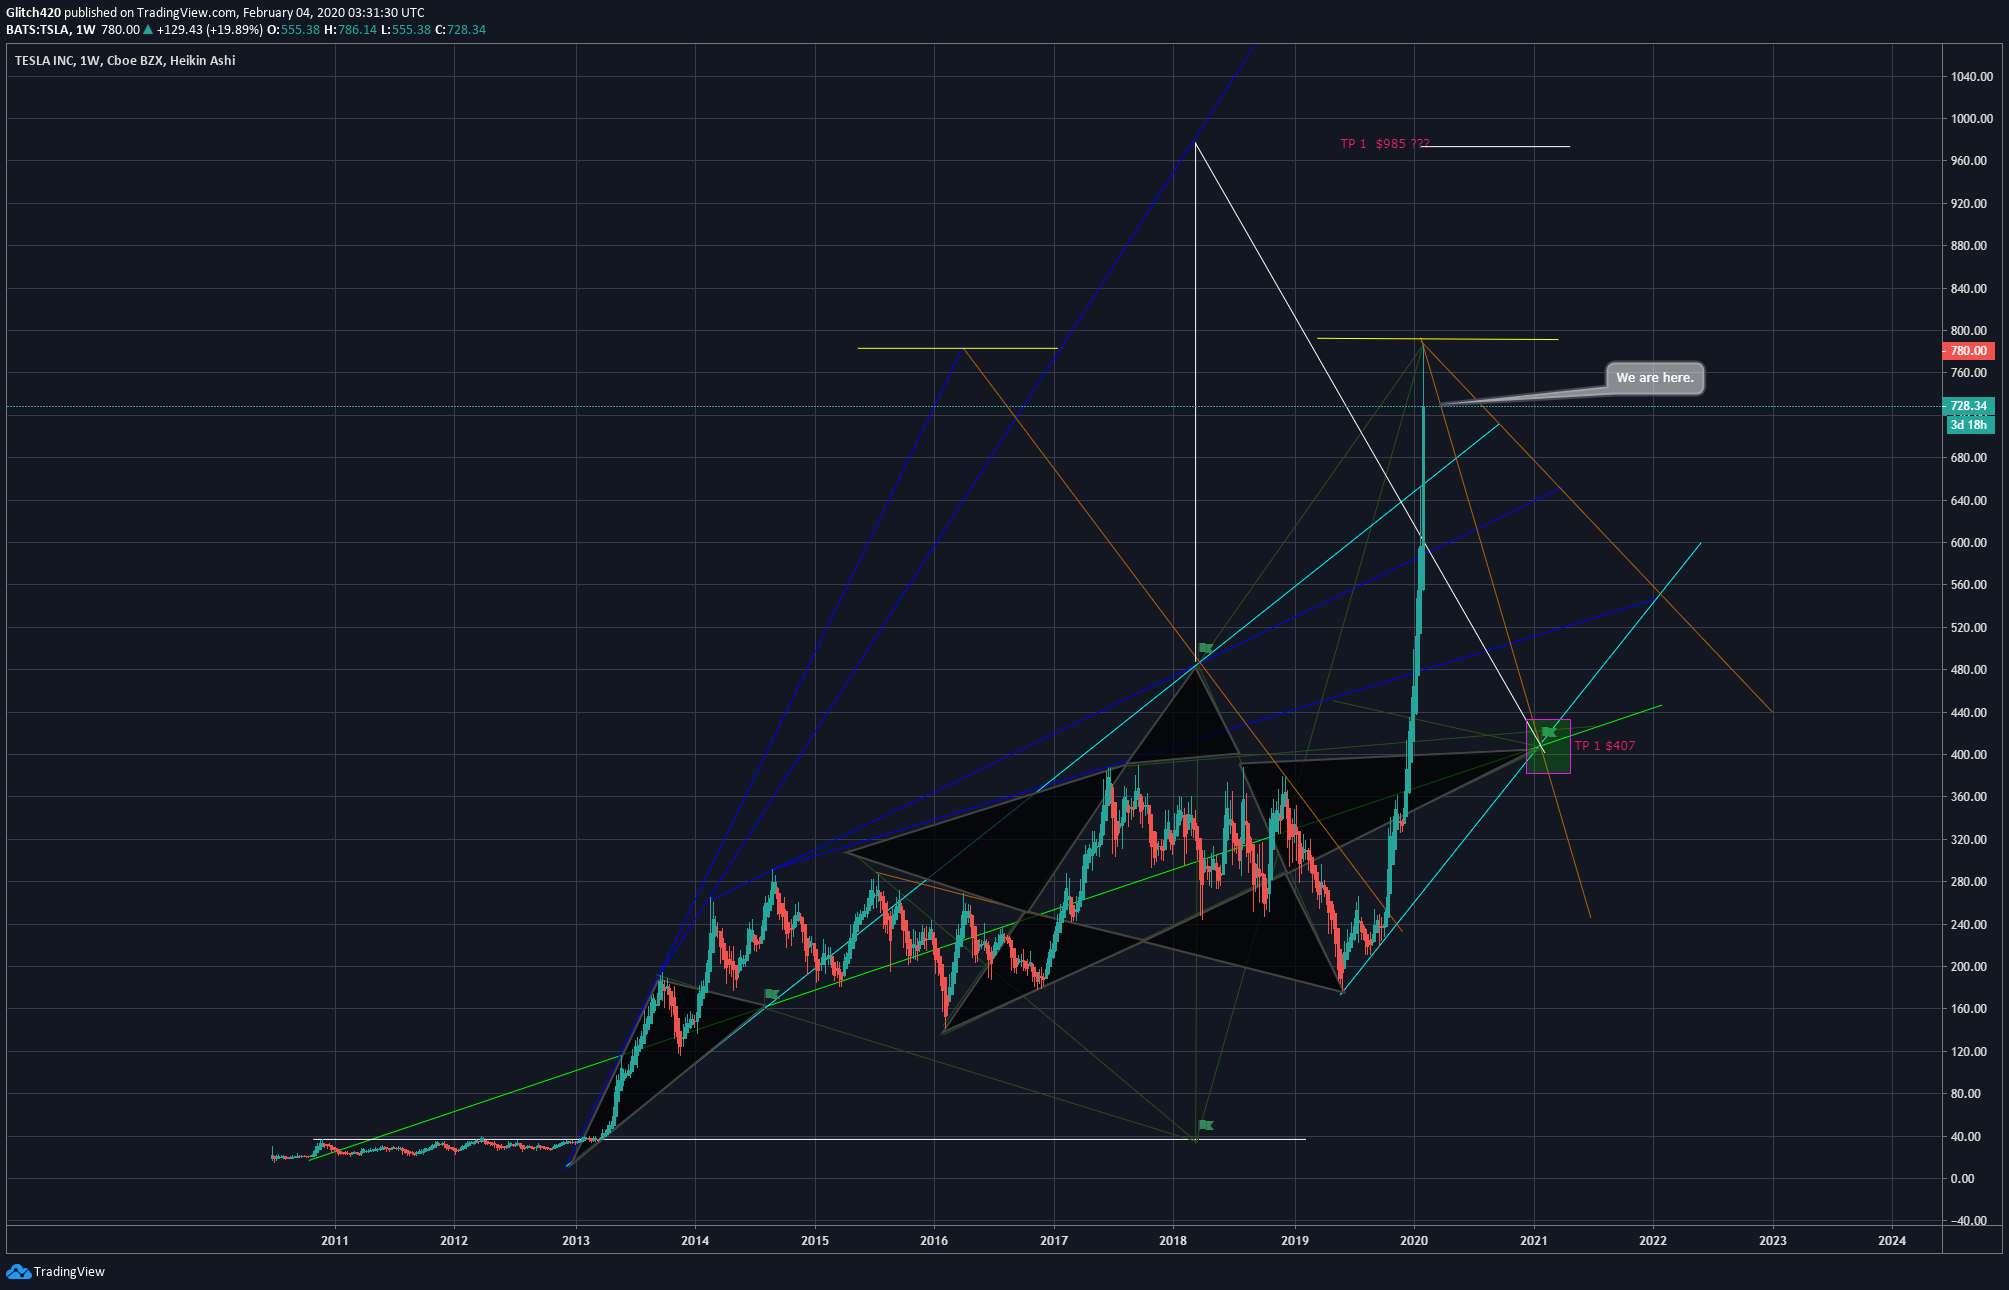2009x1290 pixels.
Task: Click the 2021 label on the time axis
Action: pos(1534,1241)
